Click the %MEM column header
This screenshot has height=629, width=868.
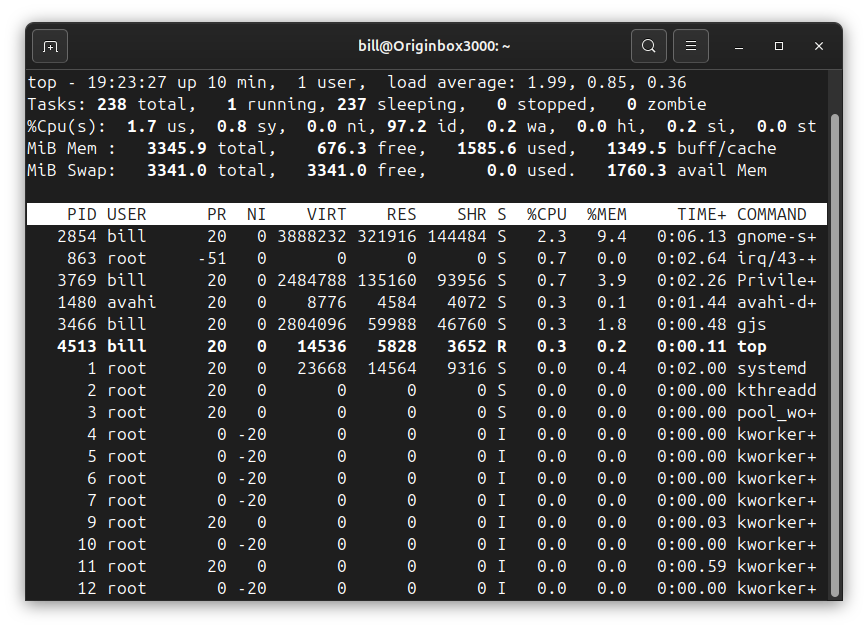[x=607, y=213]
